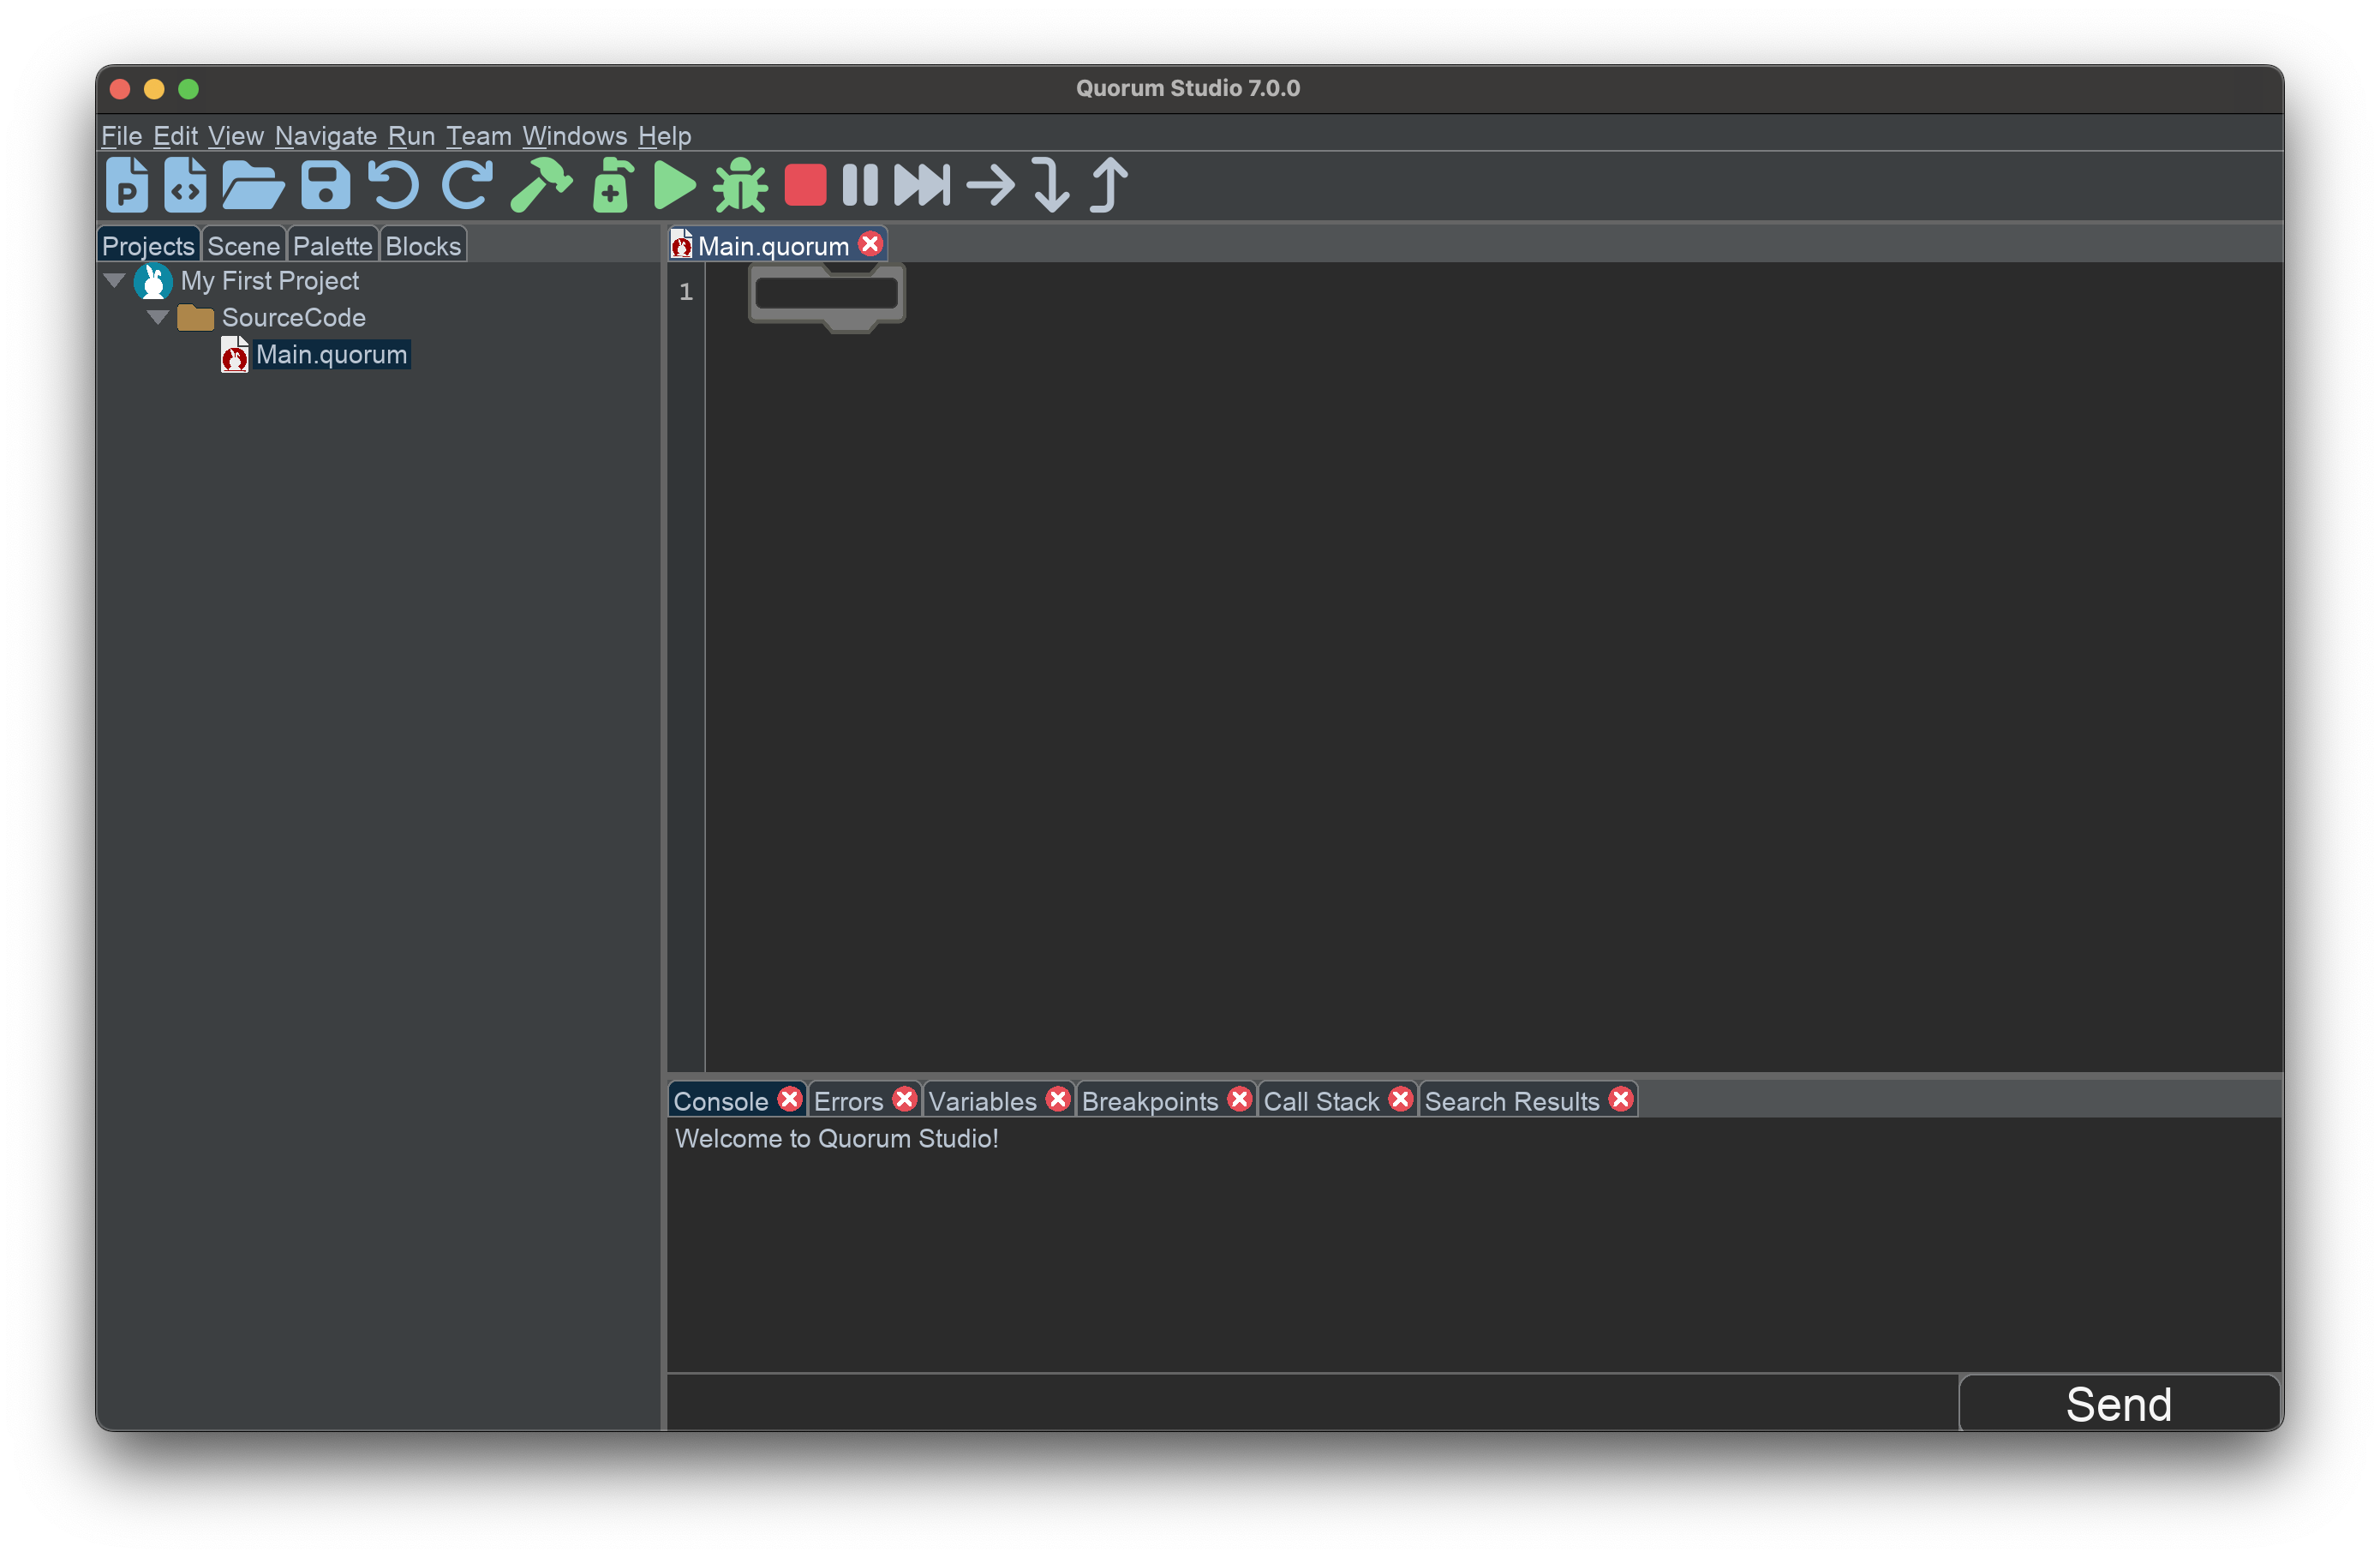Click the Main.quorum editor tab
The width and height of the screenshot is (2380, 1558).
pyautogui.click(x=772, y=246)
